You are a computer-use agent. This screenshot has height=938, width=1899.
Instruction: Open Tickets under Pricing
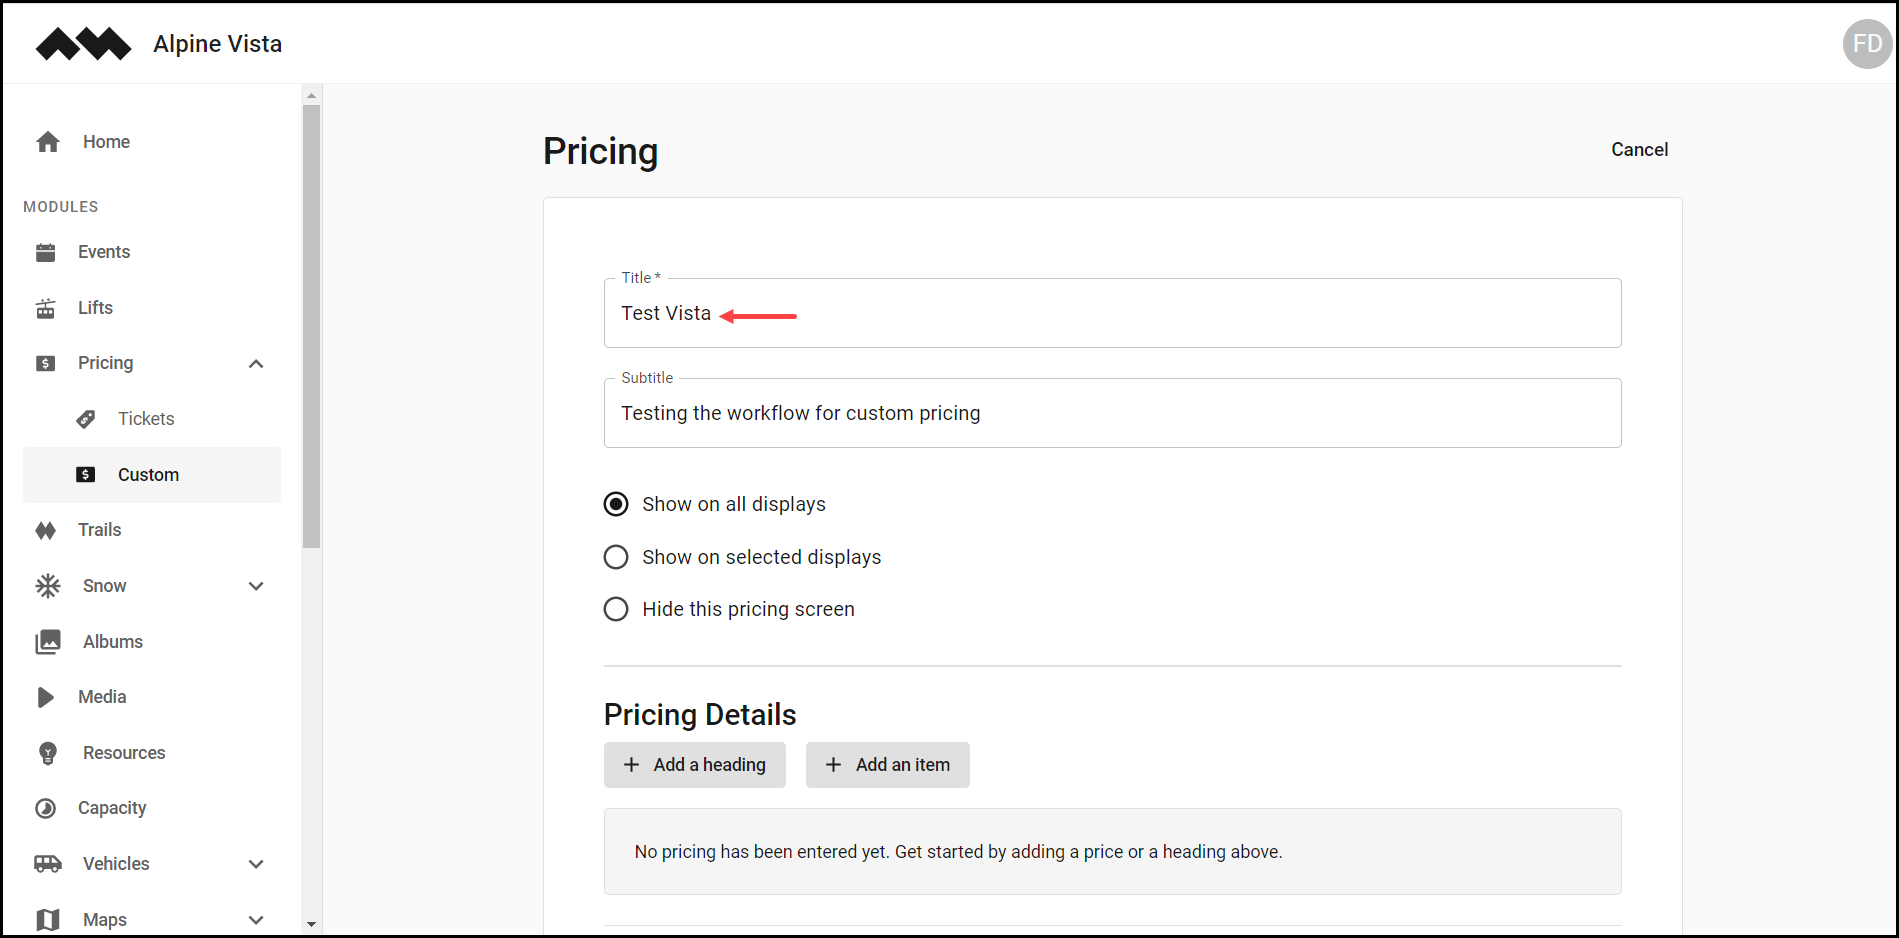pos(152,419)
